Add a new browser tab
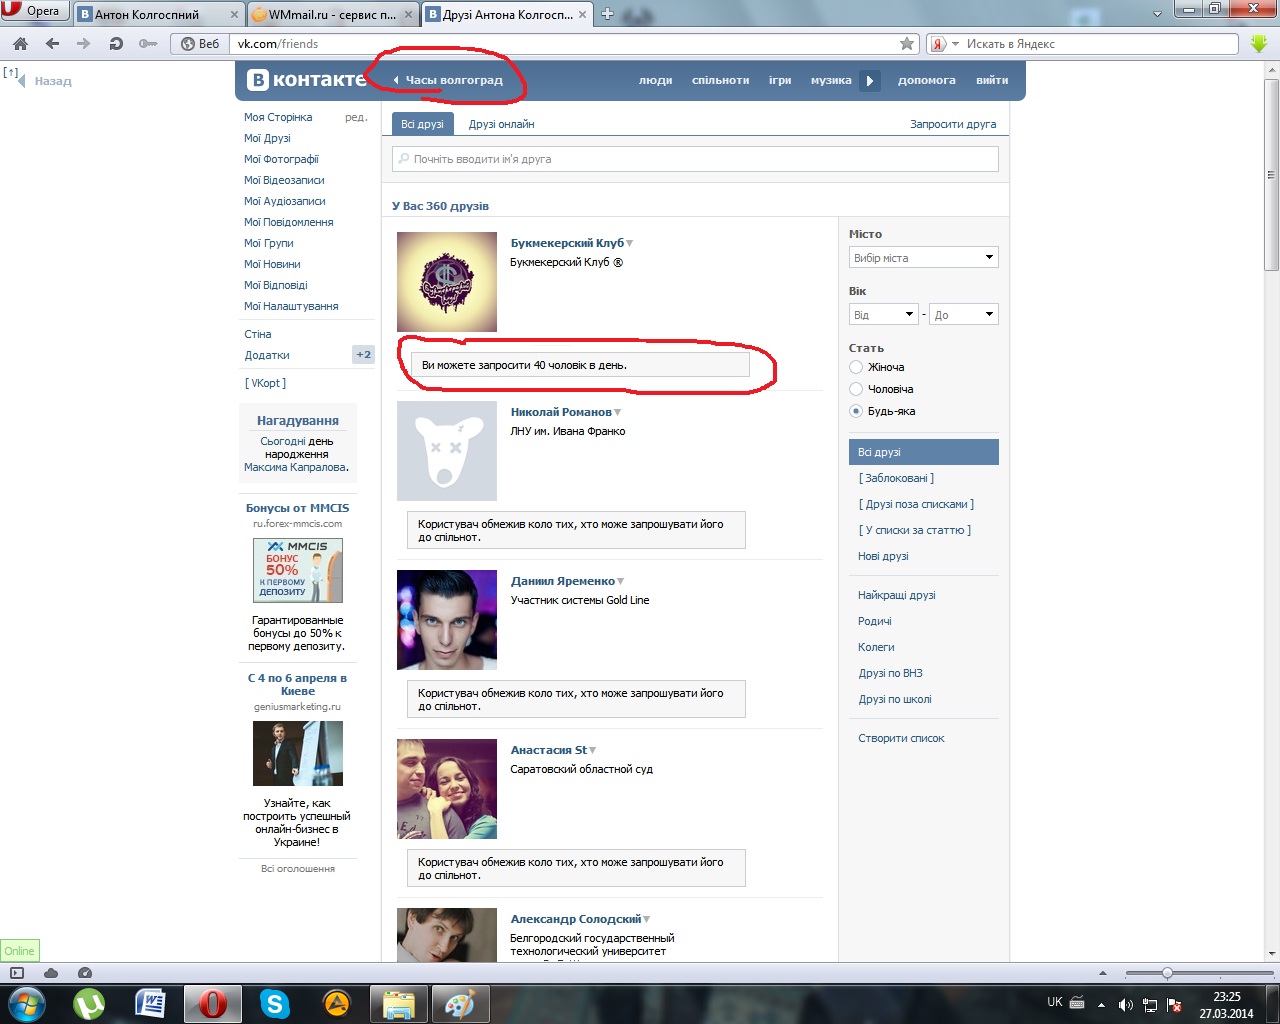 (x=607, y=14)
